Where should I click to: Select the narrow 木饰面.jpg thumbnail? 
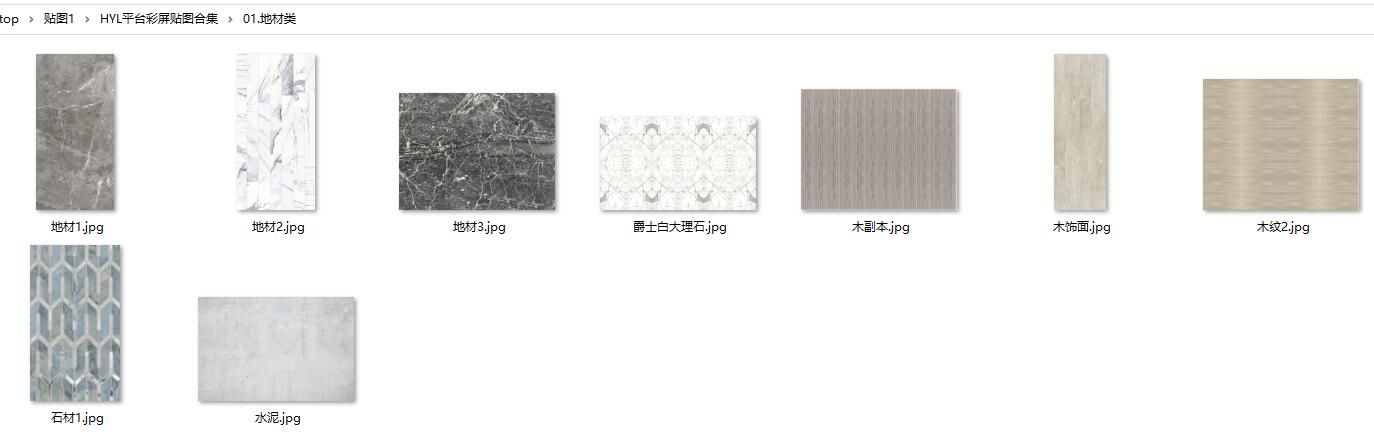click(1080, 132)
